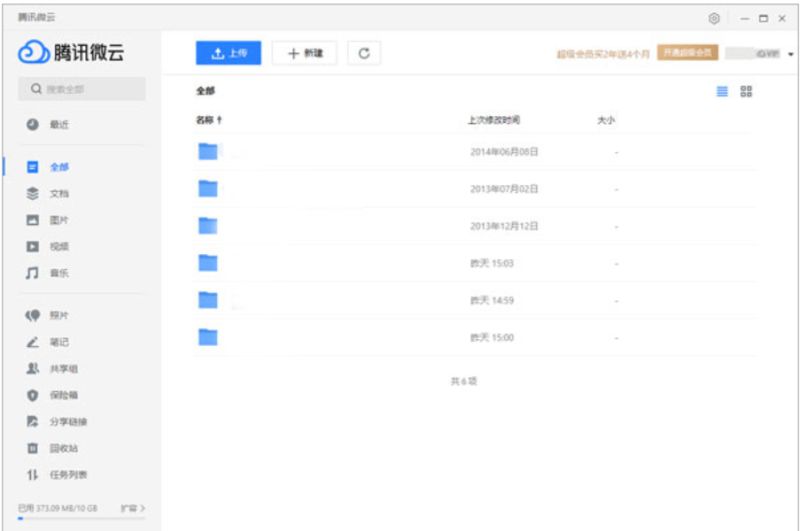The image size is (800, 531).
Task: Click the storage usage progress bar
Action: pyautogui.click(x=82, y=518)
